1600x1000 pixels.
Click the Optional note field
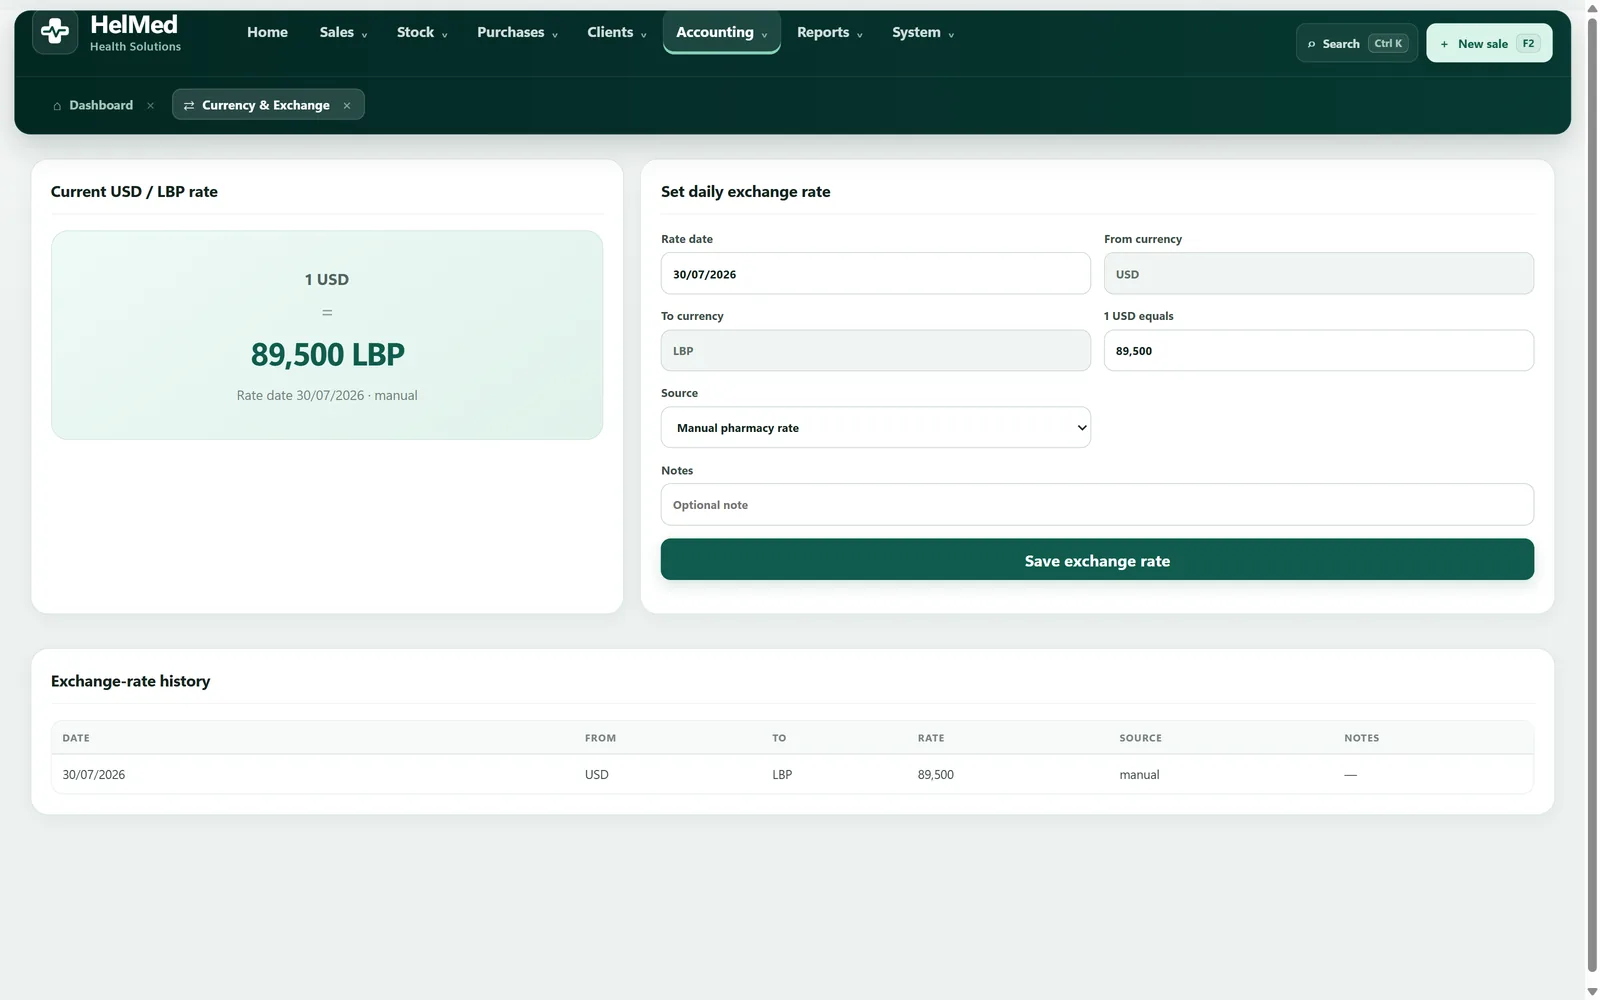coord(1097,504)
